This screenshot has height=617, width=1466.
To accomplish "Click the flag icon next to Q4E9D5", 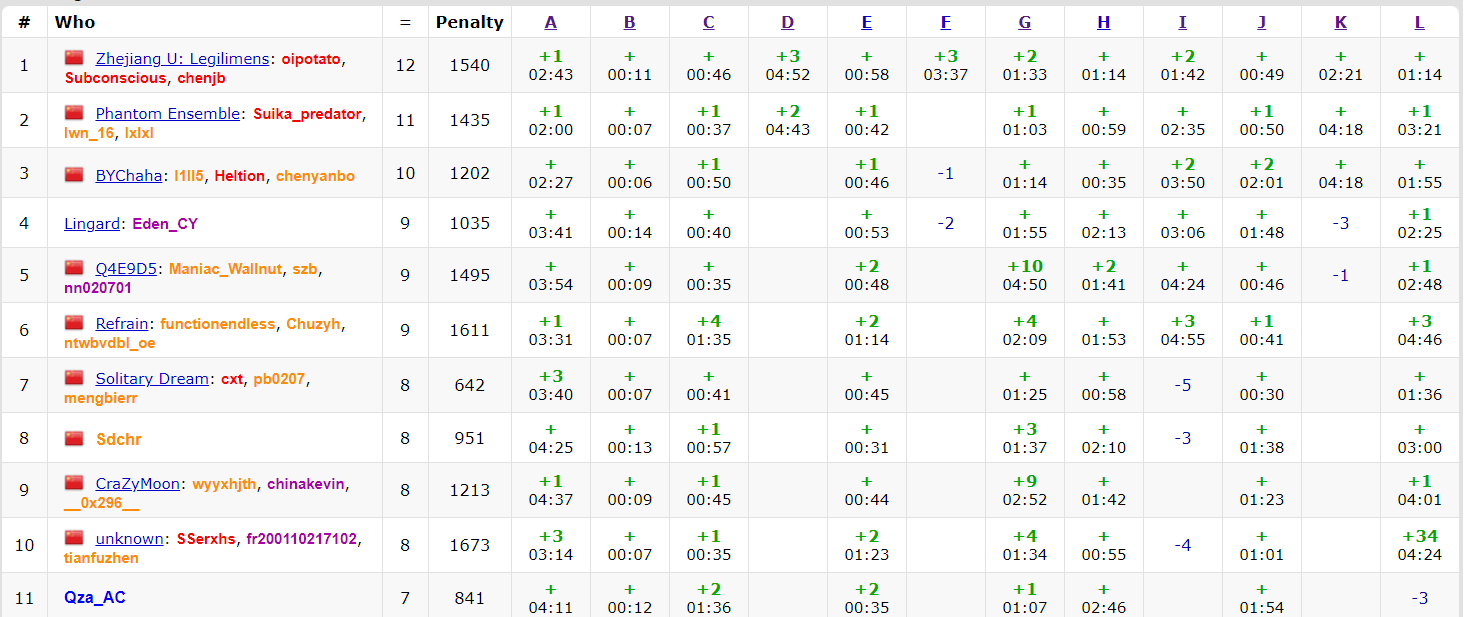I will point(74,268).
